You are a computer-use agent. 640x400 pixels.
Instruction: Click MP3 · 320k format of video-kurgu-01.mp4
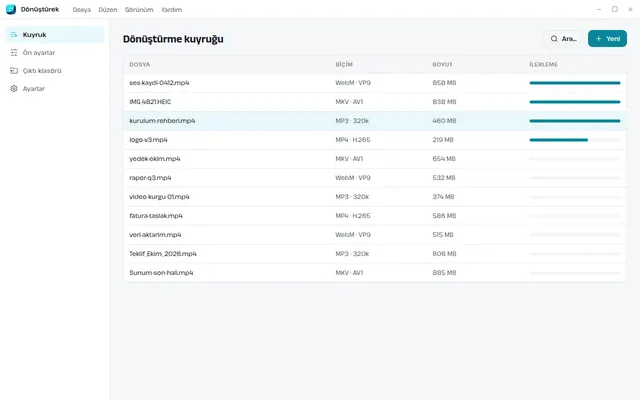point(352,197)
